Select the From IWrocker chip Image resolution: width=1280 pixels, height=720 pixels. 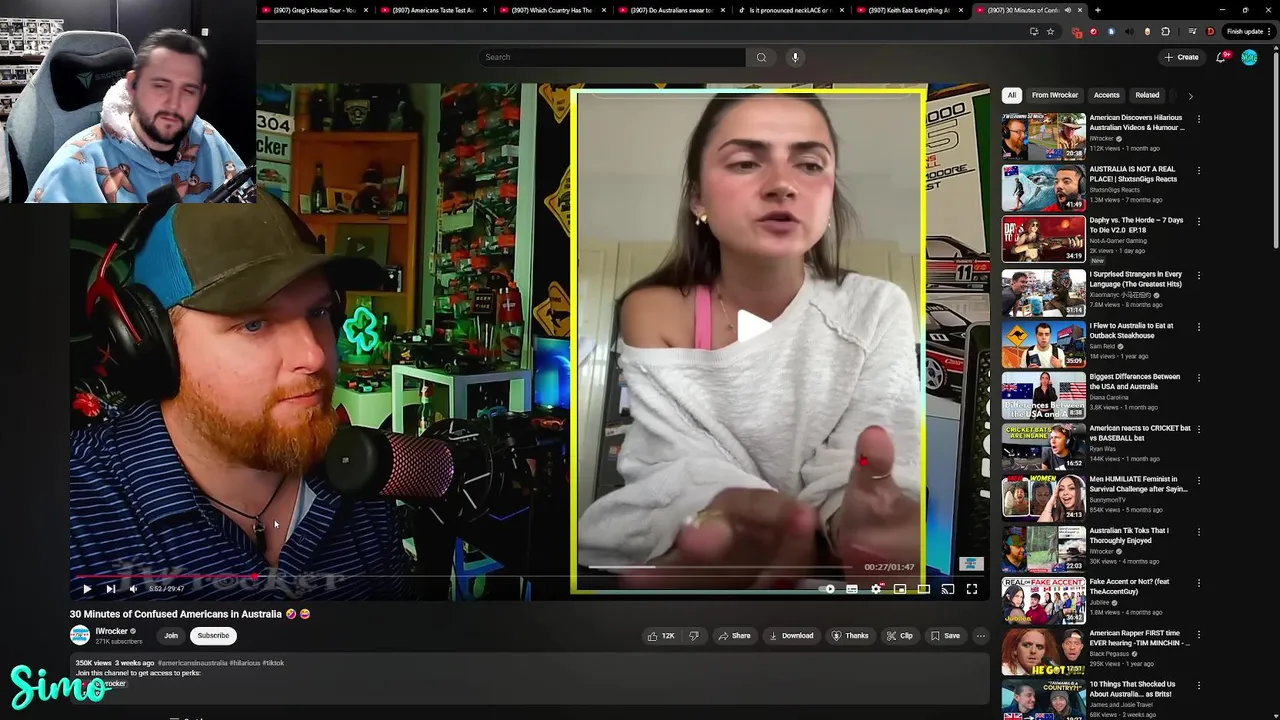click(1055, 95)
